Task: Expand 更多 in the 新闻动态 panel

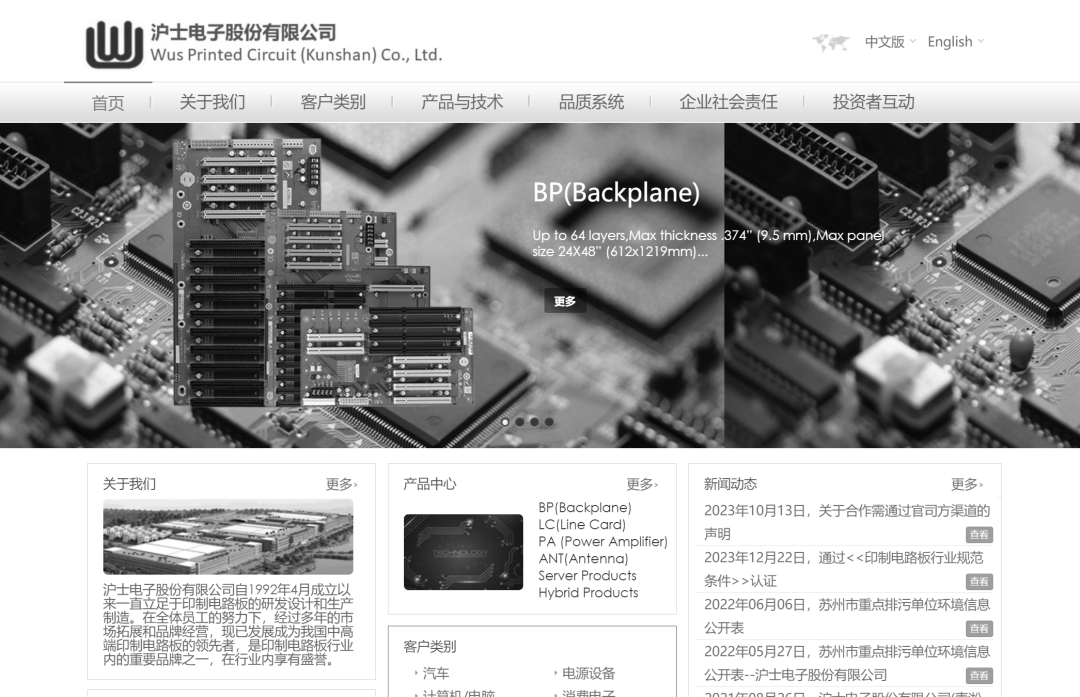Action: pos(967,484)
